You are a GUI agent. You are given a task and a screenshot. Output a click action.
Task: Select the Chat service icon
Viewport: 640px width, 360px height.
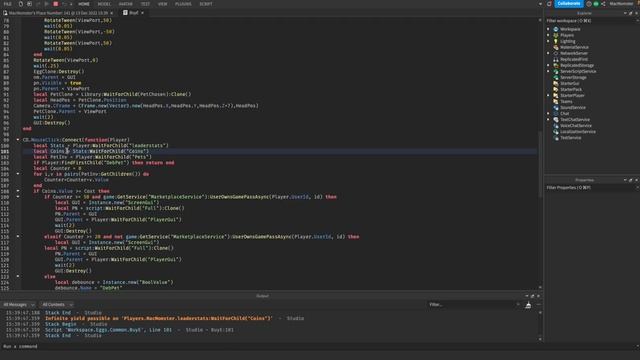[556, 113]
